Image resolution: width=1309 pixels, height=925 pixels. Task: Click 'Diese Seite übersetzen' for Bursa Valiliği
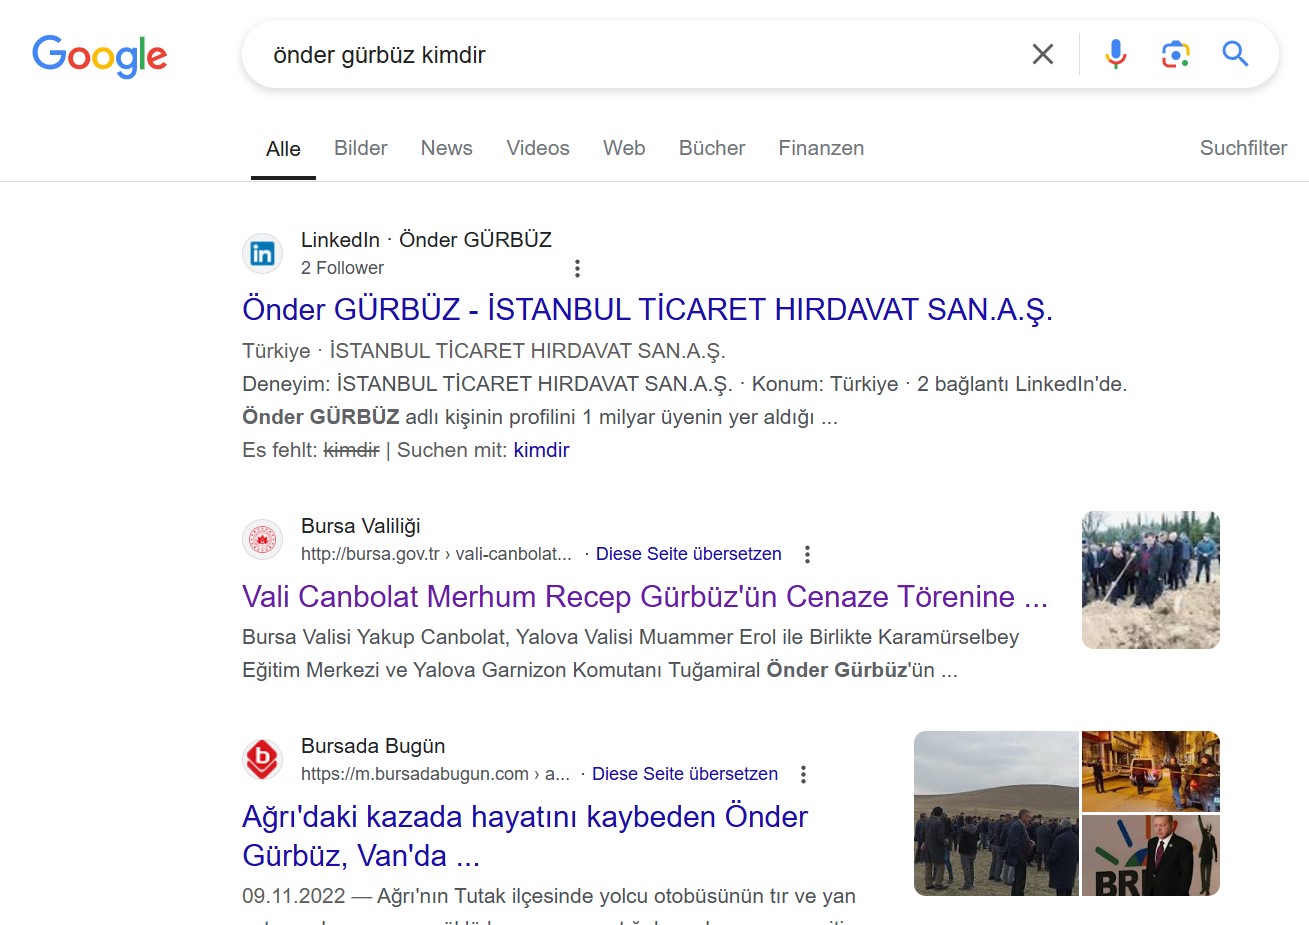(x=688, y=554)
